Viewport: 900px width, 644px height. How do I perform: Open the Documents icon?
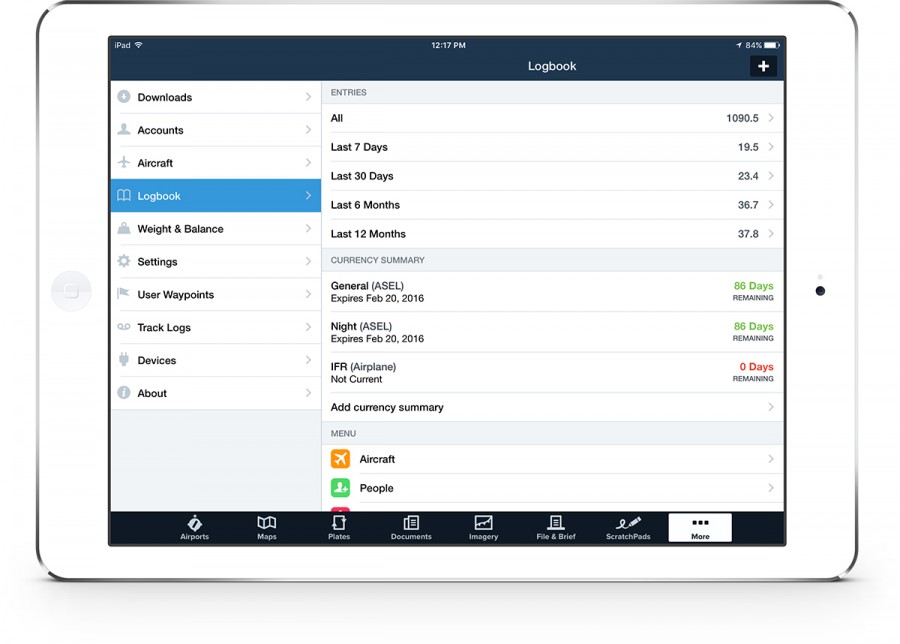click(411, 527)
